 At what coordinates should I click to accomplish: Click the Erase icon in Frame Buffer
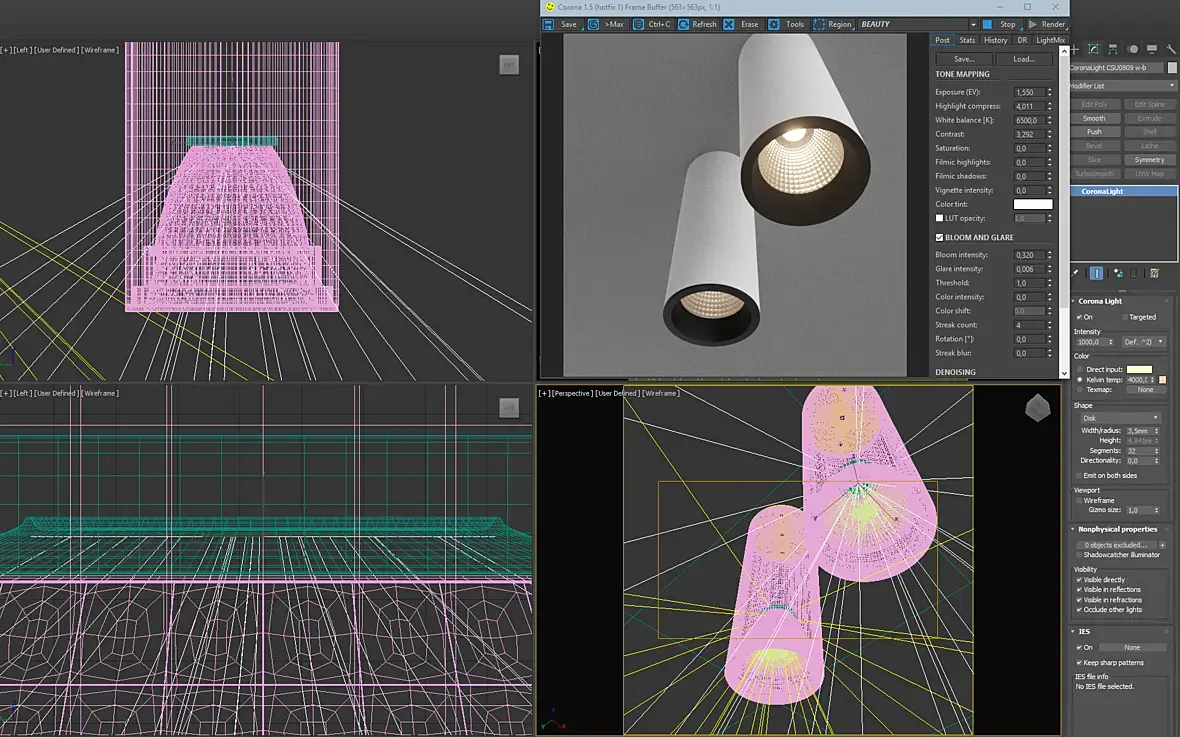point(729,24)
